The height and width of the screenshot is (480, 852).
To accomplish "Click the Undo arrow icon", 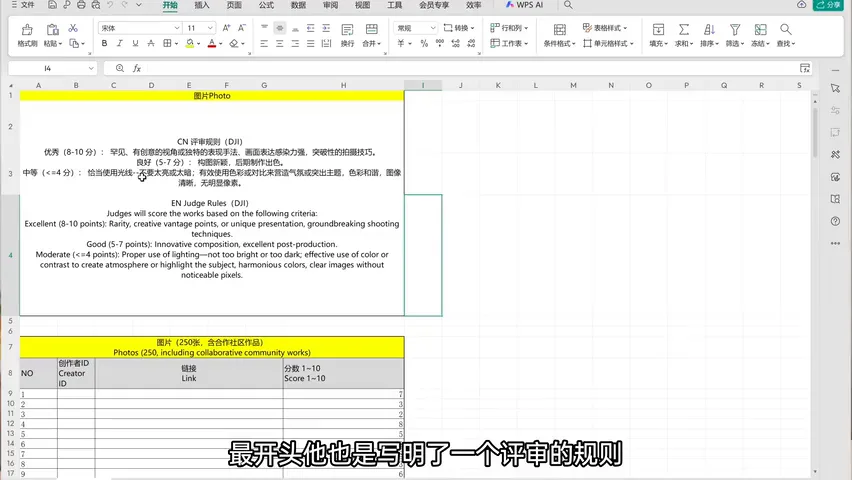I will pyautogui.click(x=110, y=5).
